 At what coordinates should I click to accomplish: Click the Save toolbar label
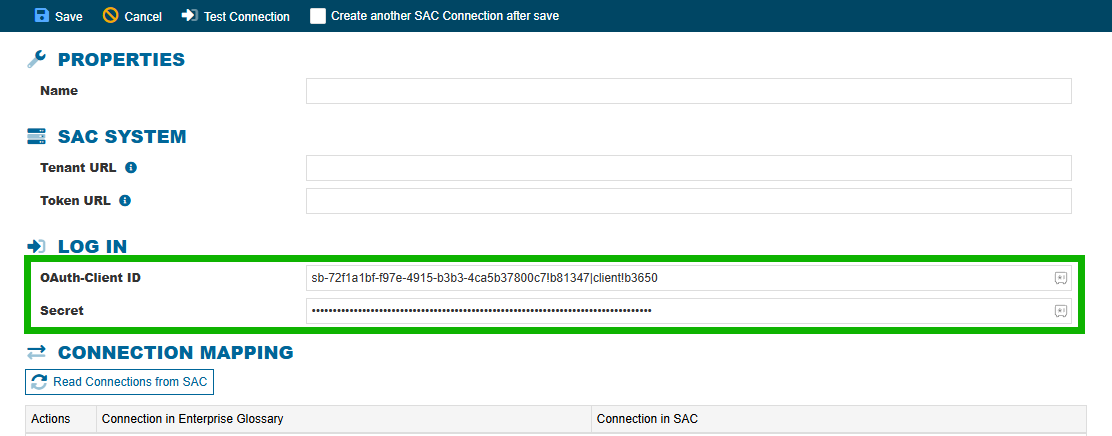69,17
